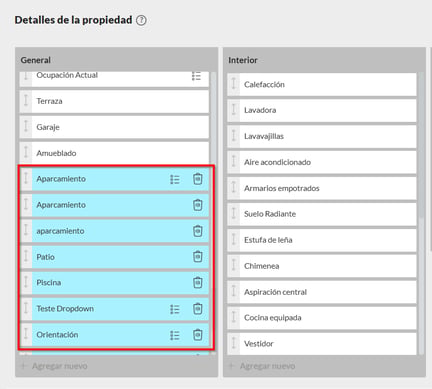The height and width of the screenshot is (389, 432).
Task: Select the Aire acondicionado field text
Action: 277,162
